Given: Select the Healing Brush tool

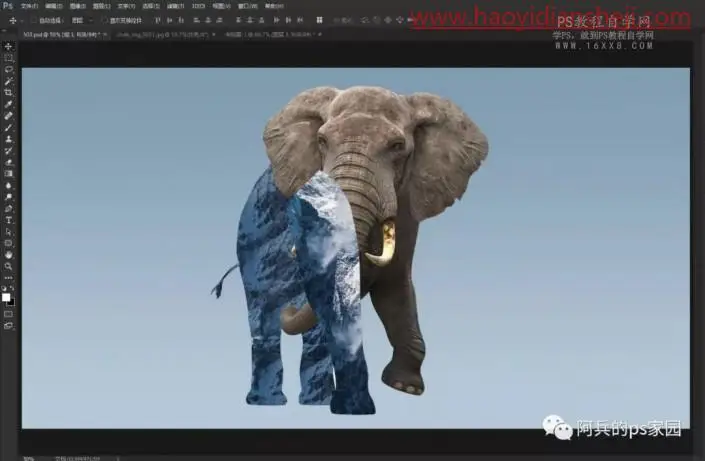Looking at the screenshot, I should click(8, 116).
